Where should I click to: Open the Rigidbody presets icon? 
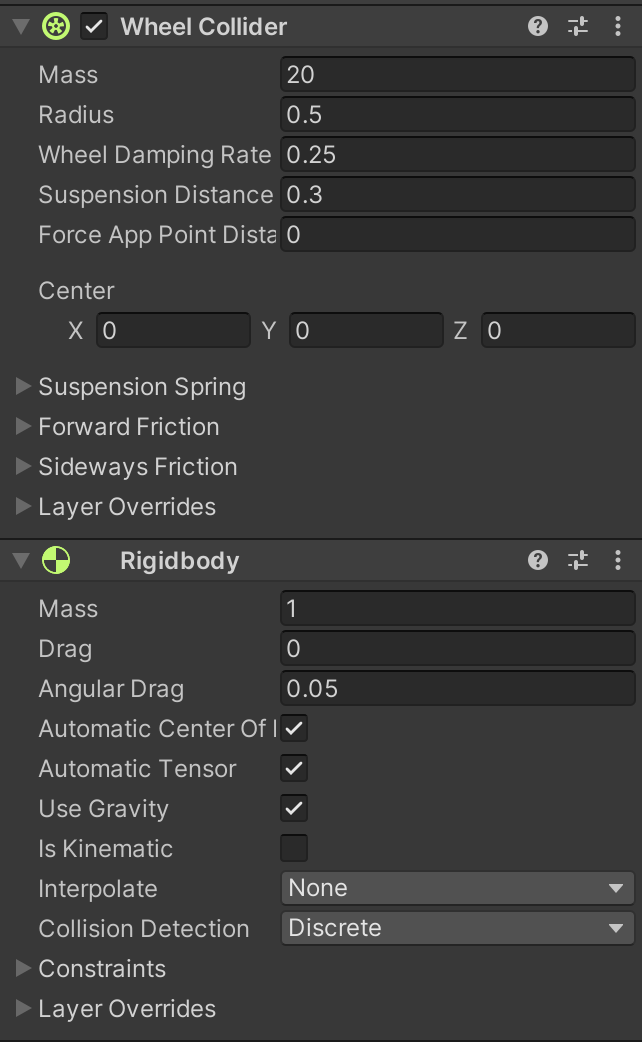pos(577,560)
